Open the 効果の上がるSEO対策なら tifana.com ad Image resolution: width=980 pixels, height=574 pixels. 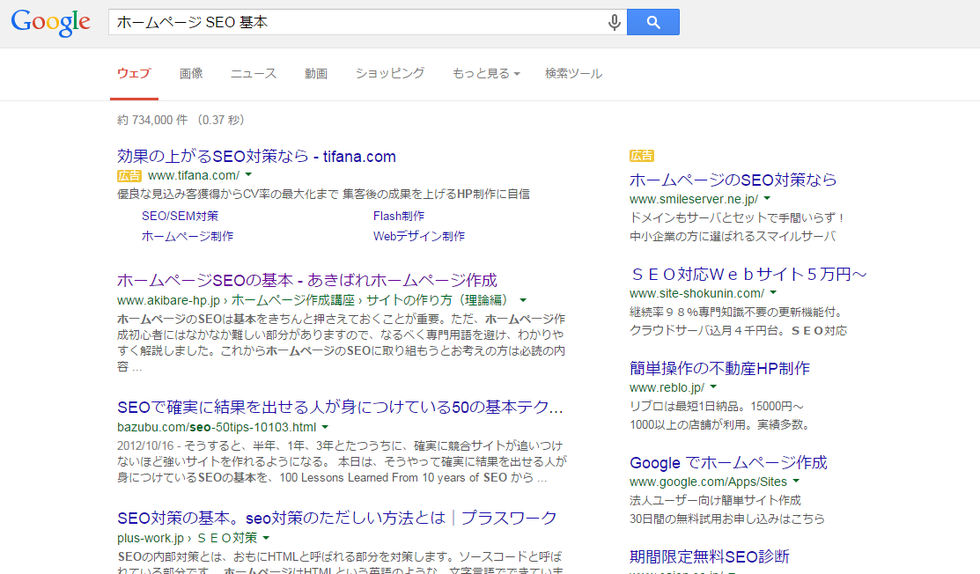[x=256, y=156]
